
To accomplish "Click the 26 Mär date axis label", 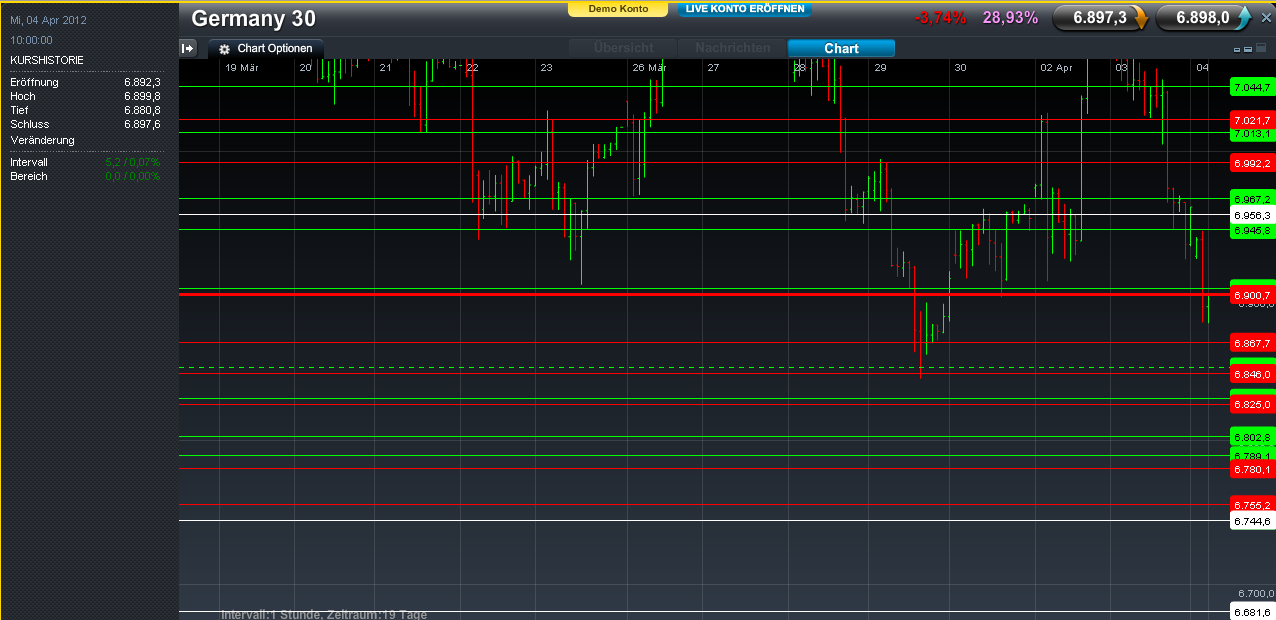I will 649,67.
